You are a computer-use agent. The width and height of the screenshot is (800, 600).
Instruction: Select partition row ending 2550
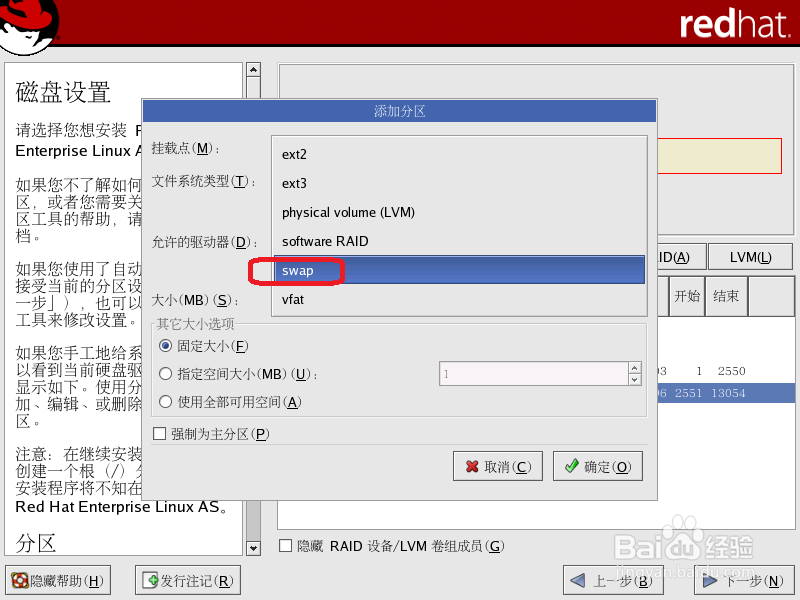coord(726,371)
